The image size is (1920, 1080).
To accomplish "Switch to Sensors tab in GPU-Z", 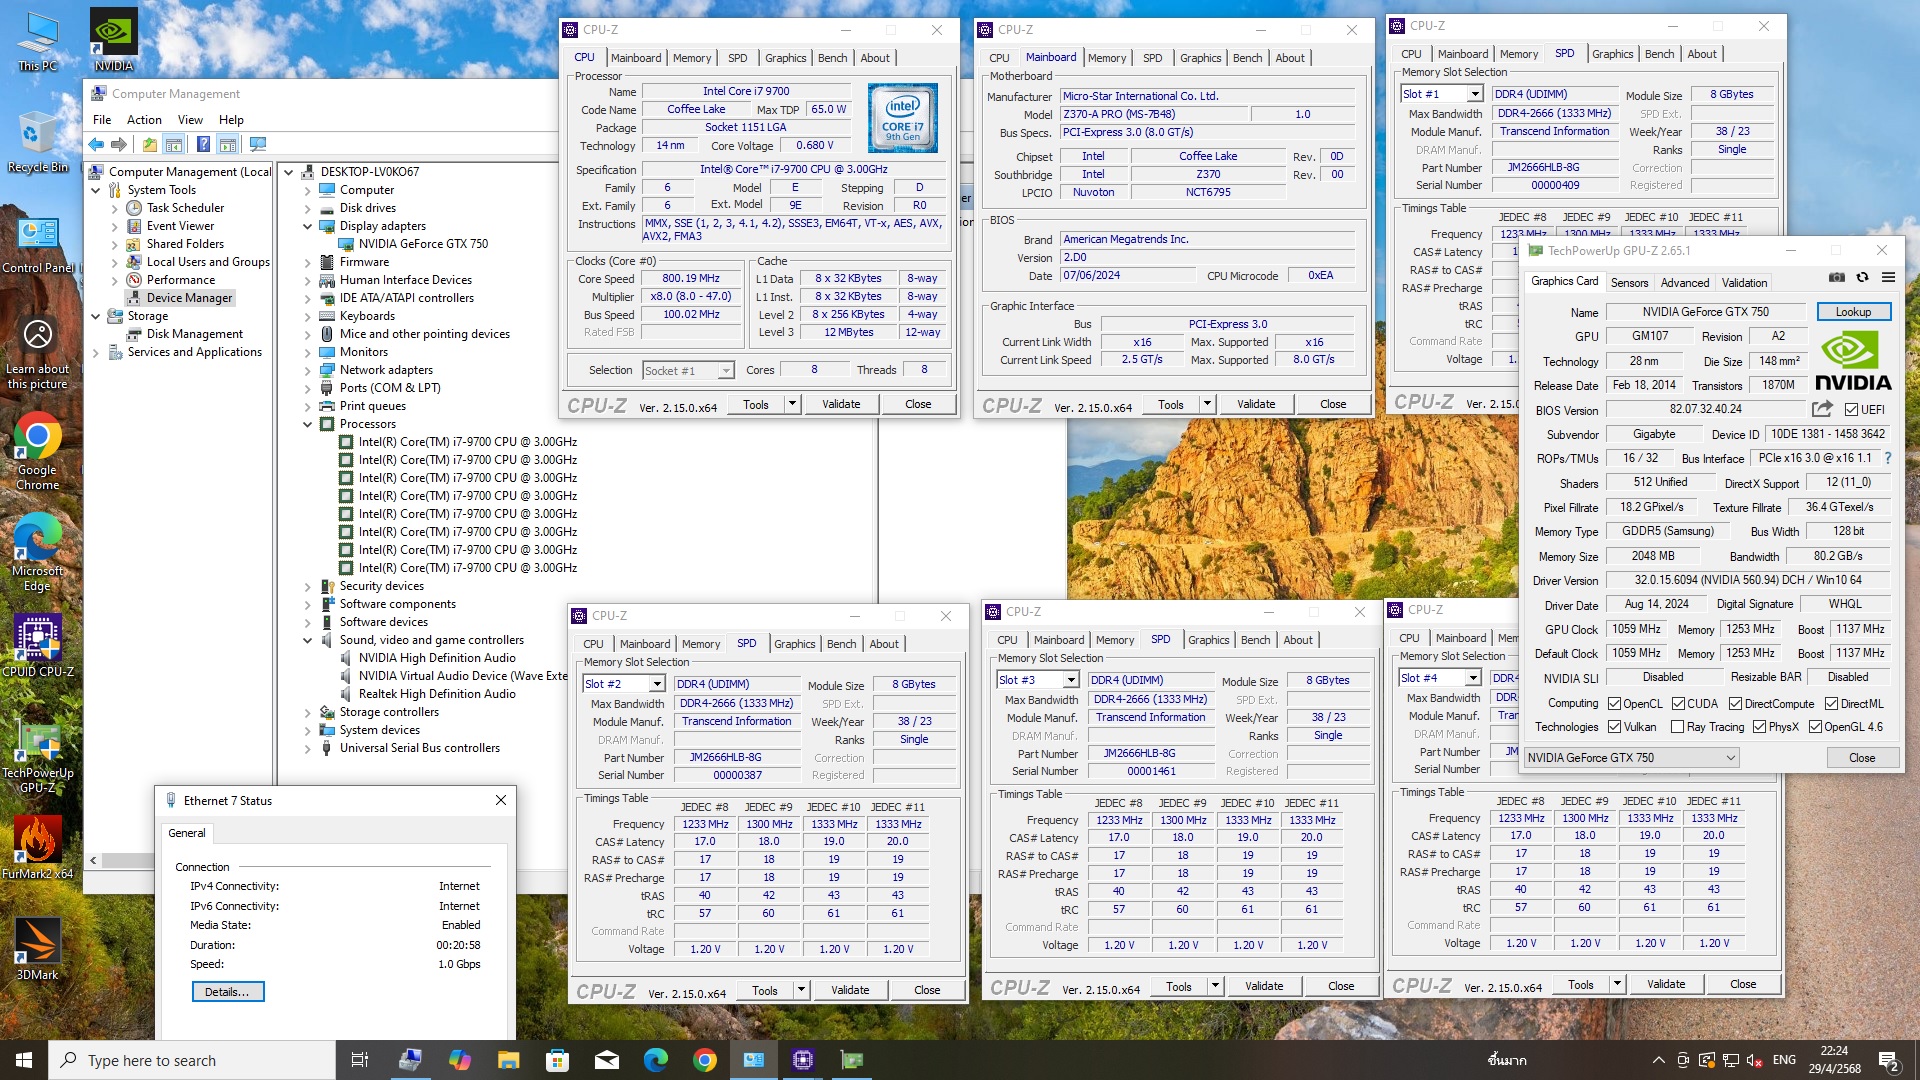I will (1629, 283).
